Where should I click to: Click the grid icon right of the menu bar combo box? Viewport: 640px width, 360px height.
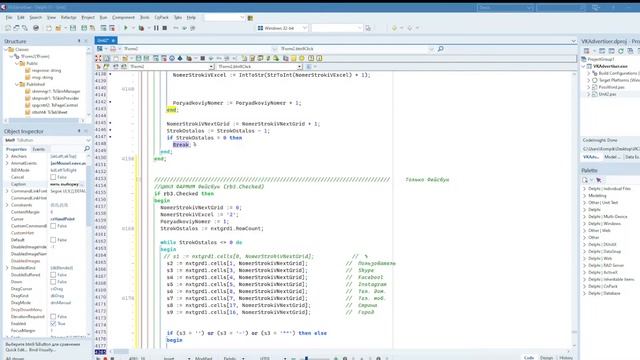(250, 18)
